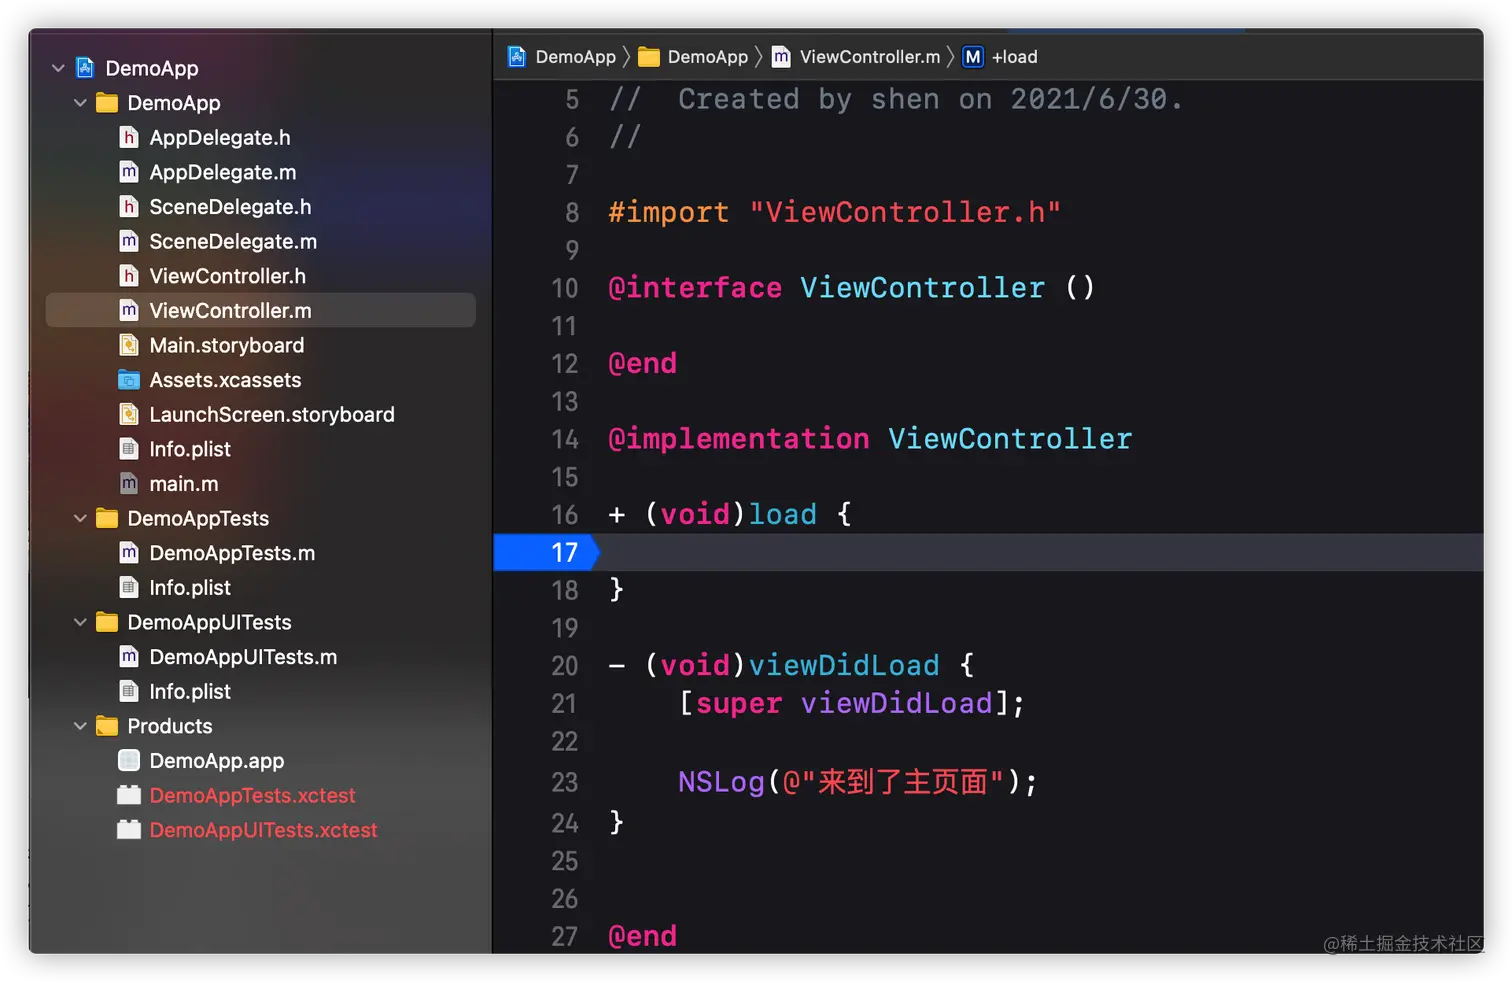Viewport: 1512px width, 982px height.
Task: Click the AppDelegate.h header file icon
Action: point(129,137)
